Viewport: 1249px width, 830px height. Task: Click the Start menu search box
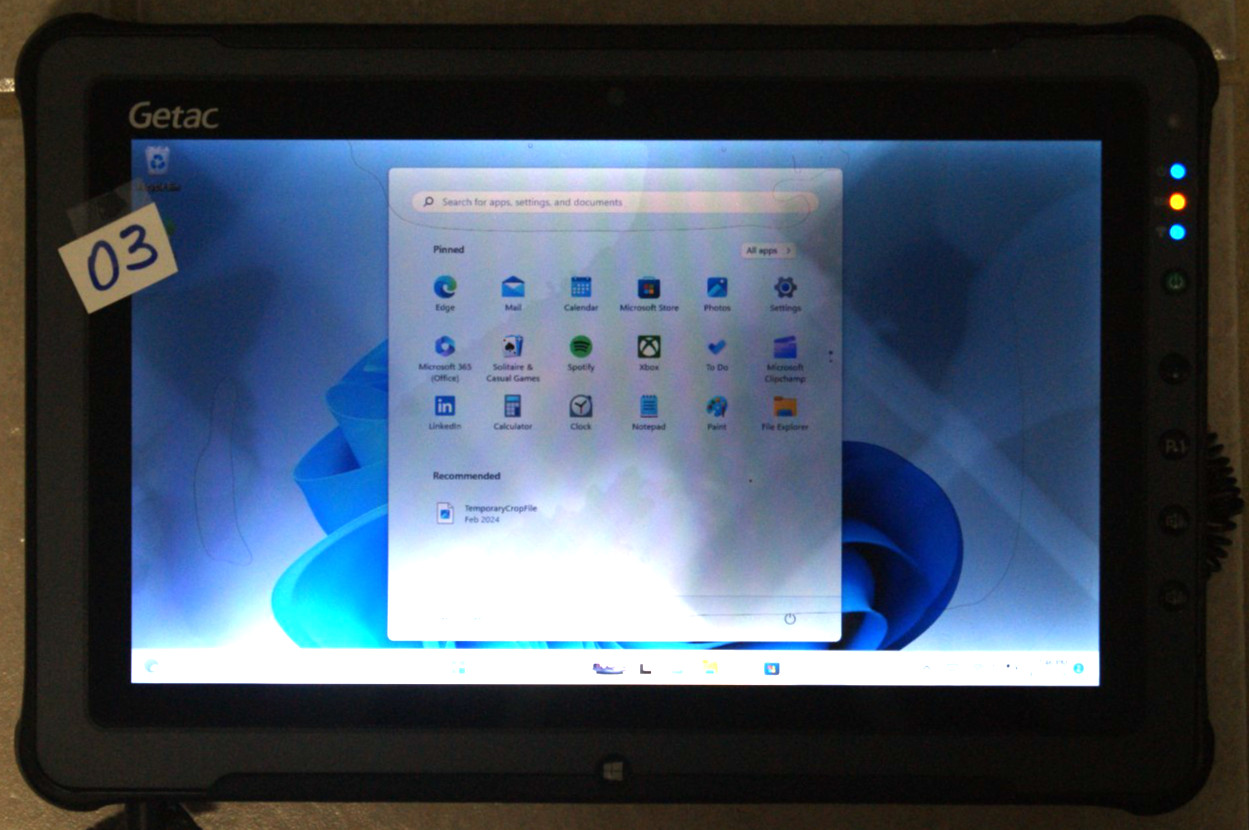[x=615, y=202]
